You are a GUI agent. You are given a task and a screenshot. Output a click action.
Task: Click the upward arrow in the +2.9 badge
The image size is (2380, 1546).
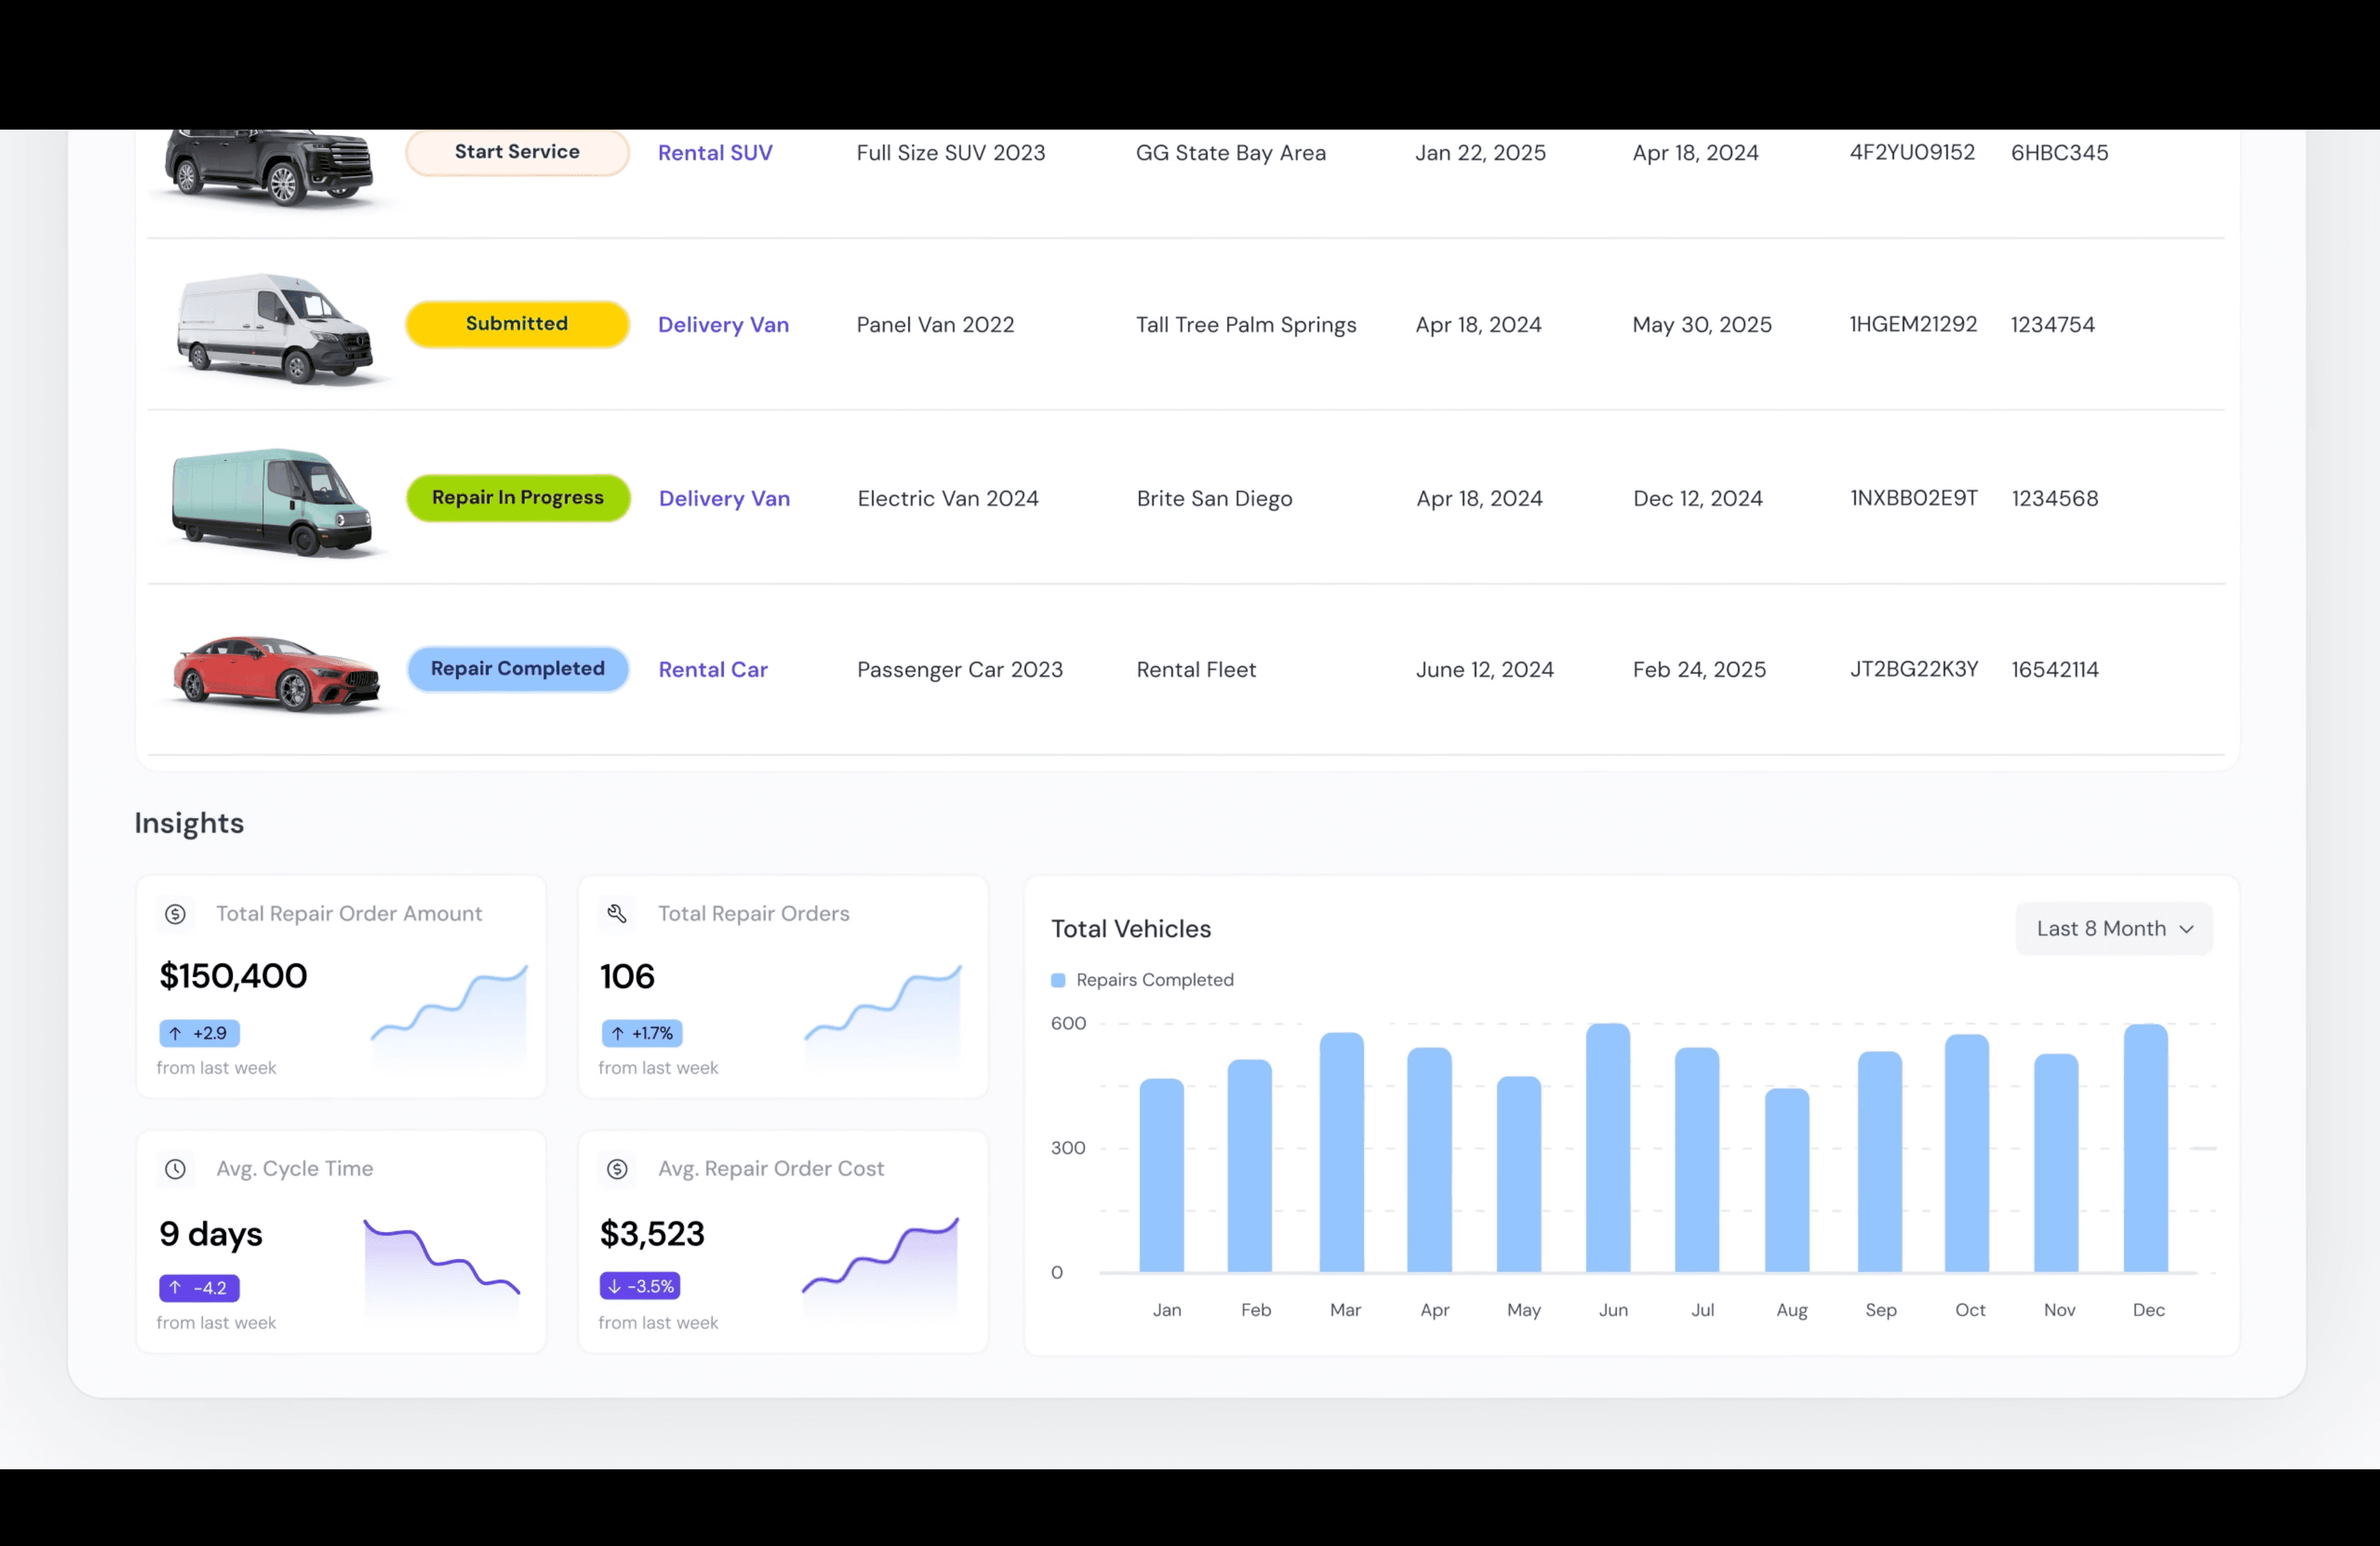(176, 1033)
